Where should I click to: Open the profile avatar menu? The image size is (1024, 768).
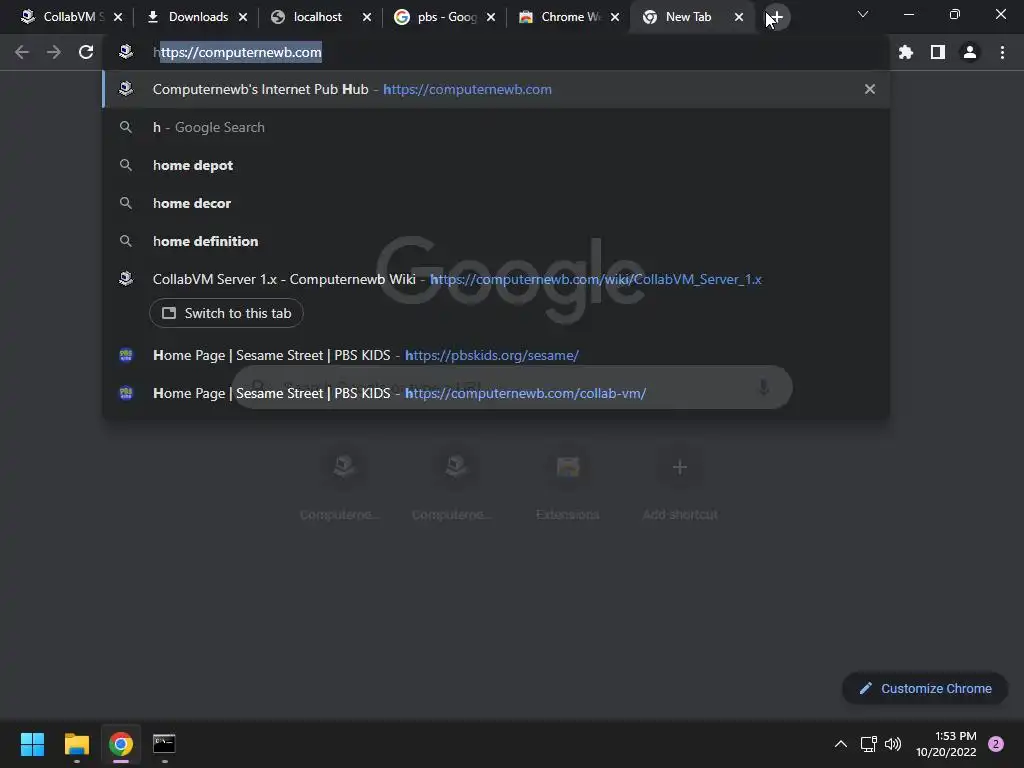970,52
